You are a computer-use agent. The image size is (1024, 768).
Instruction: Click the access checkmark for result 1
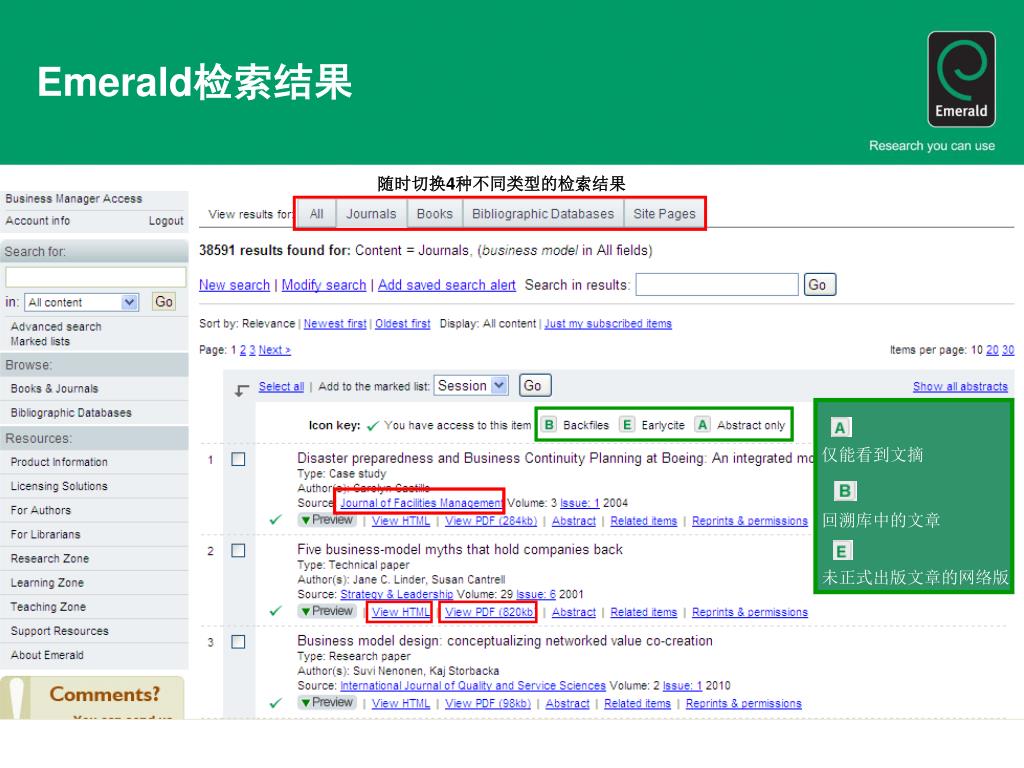(276, 520)
